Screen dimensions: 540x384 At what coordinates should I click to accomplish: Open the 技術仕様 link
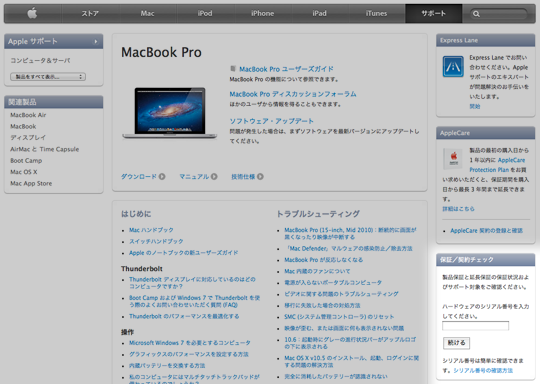(243, 177)
